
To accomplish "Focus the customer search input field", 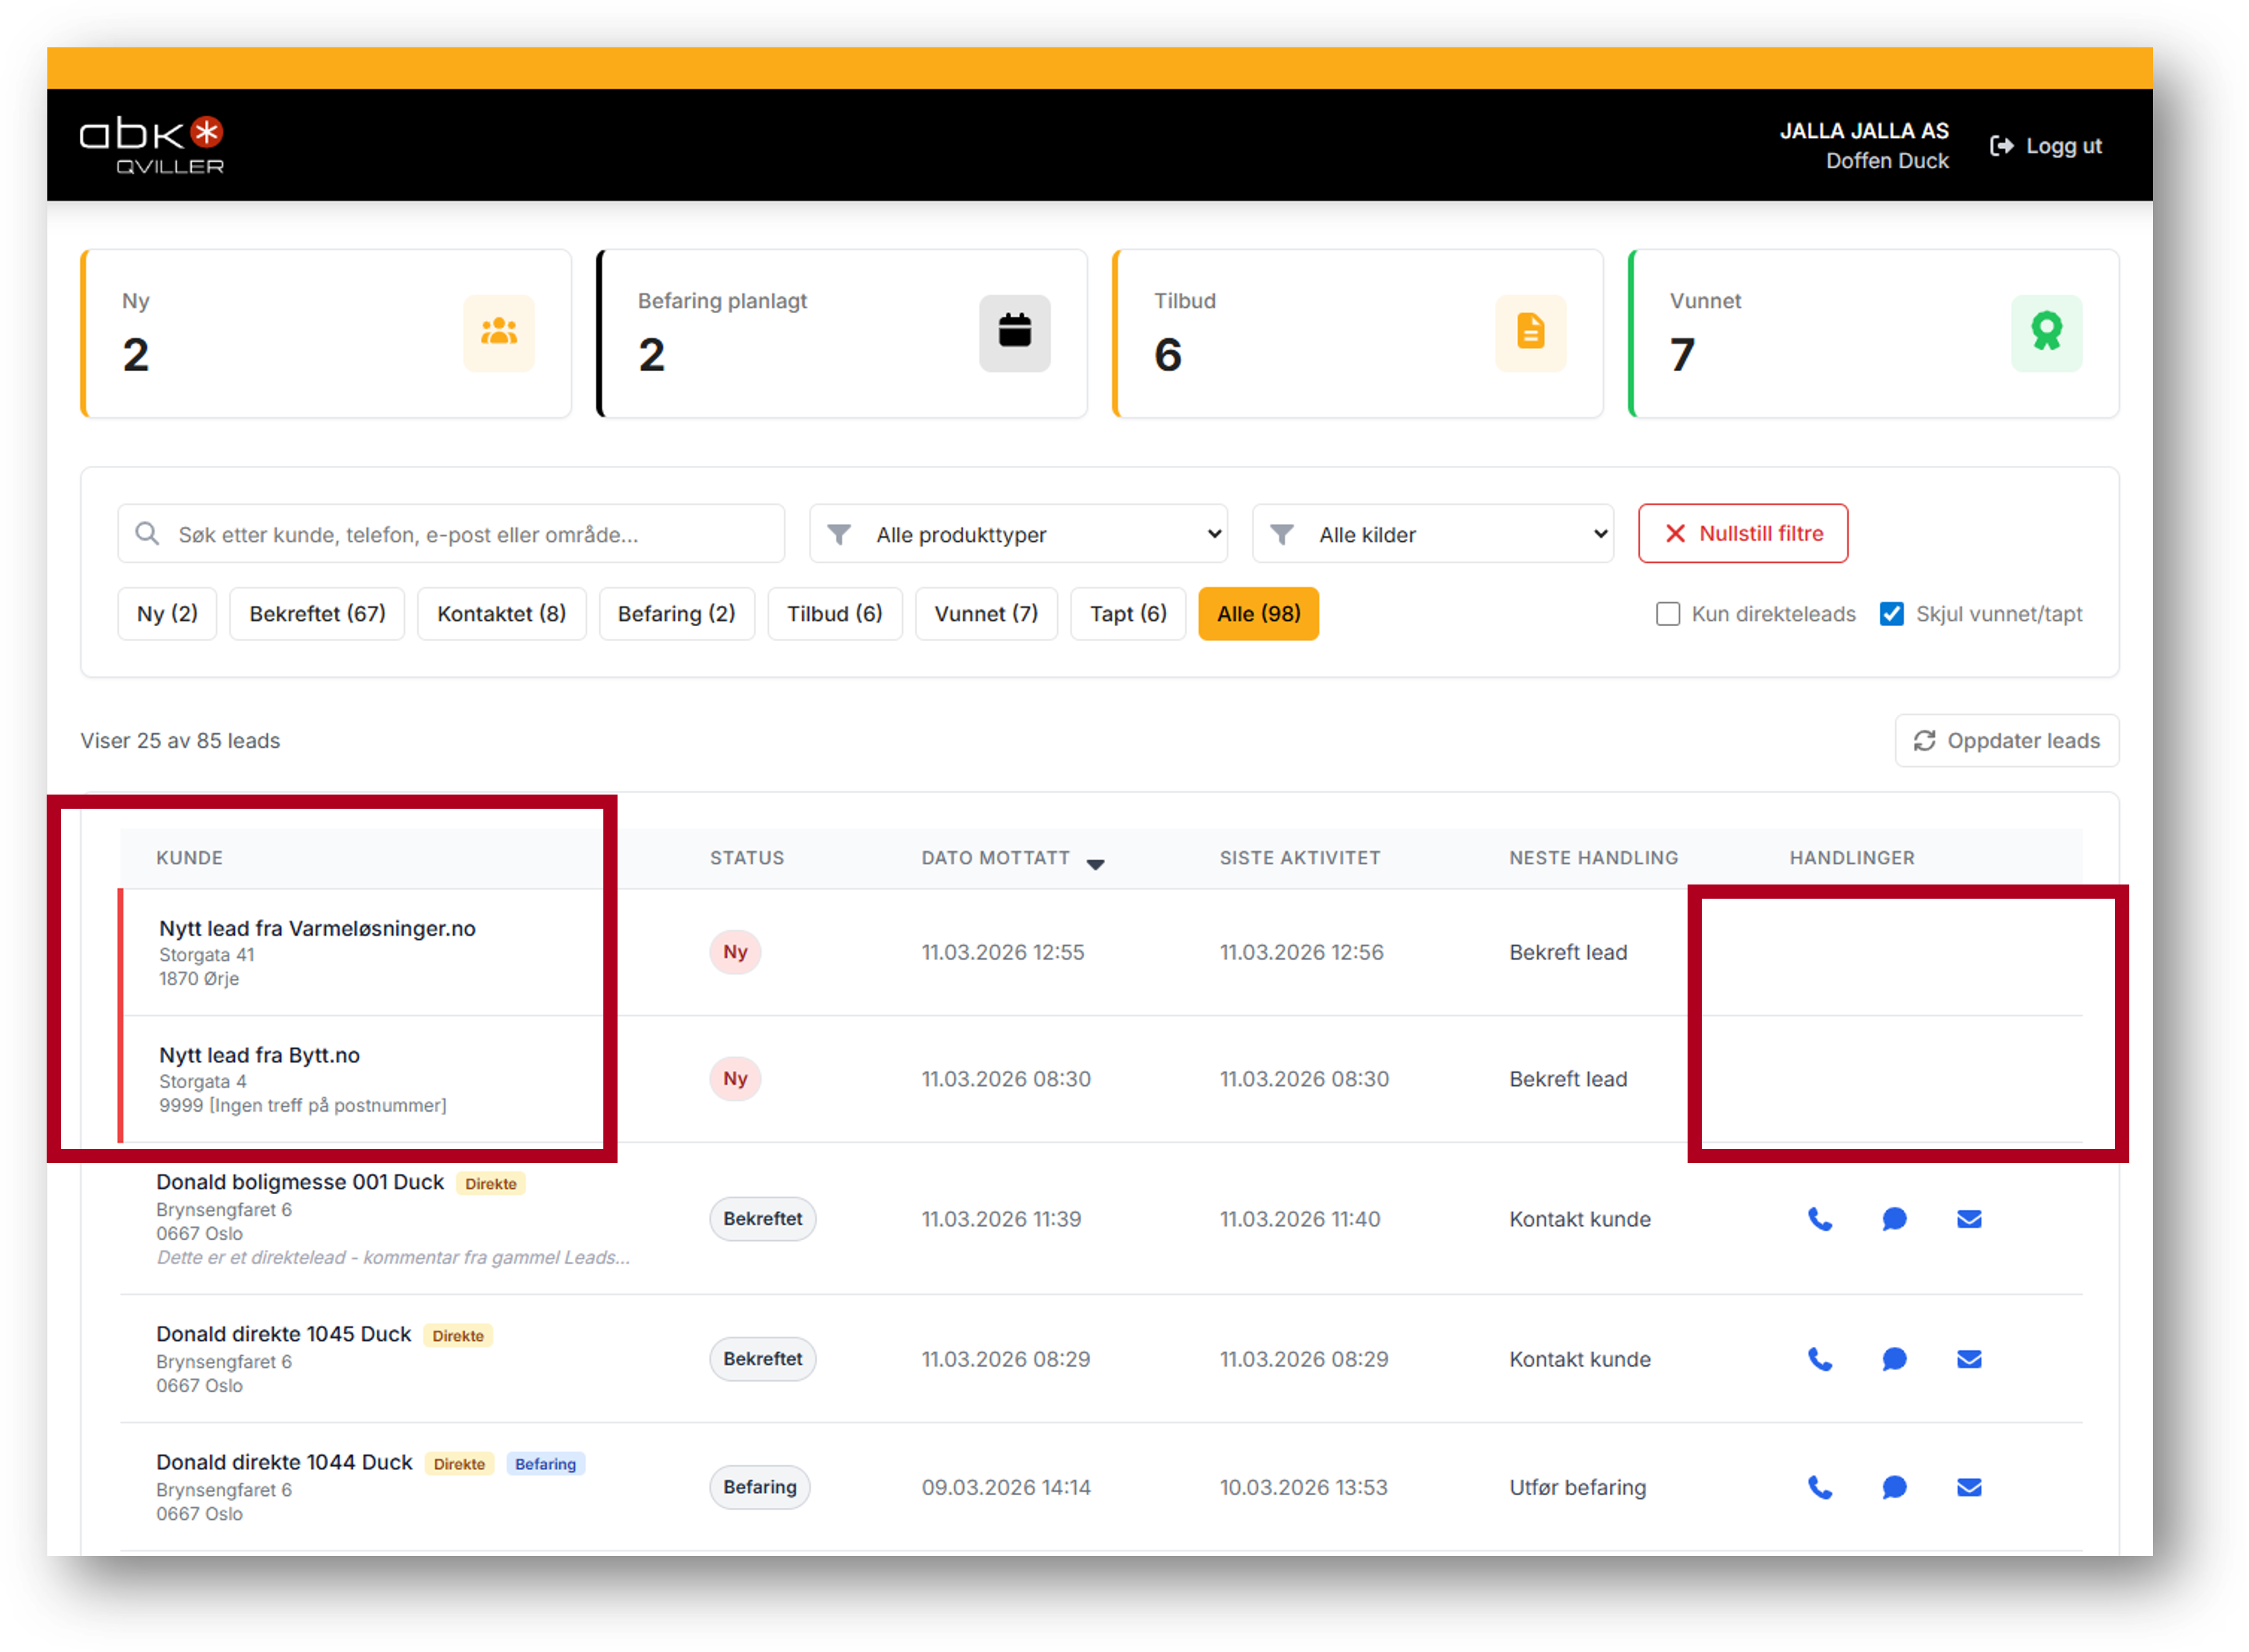I will pos(450,534).
